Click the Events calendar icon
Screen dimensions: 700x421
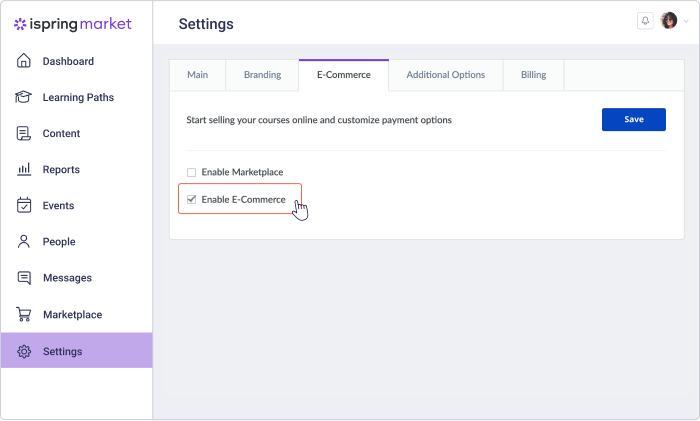[x=24, y=205]
